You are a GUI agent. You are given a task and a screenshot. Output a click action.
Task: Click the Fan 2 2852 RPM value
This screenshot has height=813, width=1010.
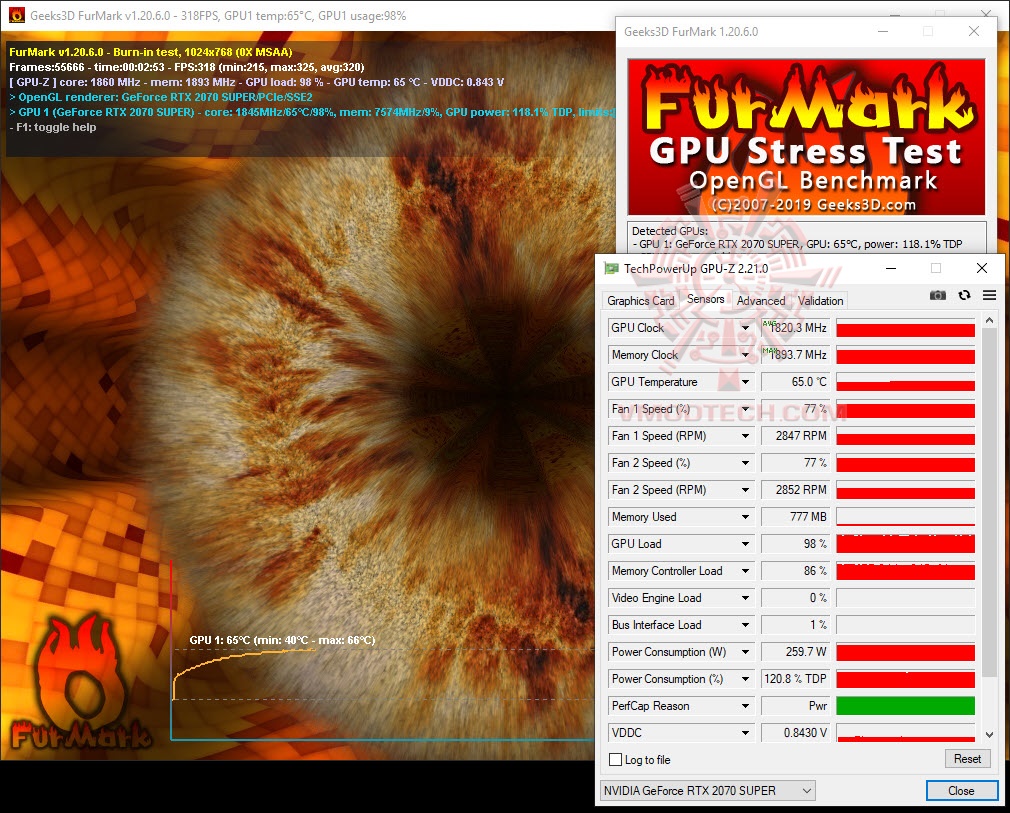click(x=796, y=490)
